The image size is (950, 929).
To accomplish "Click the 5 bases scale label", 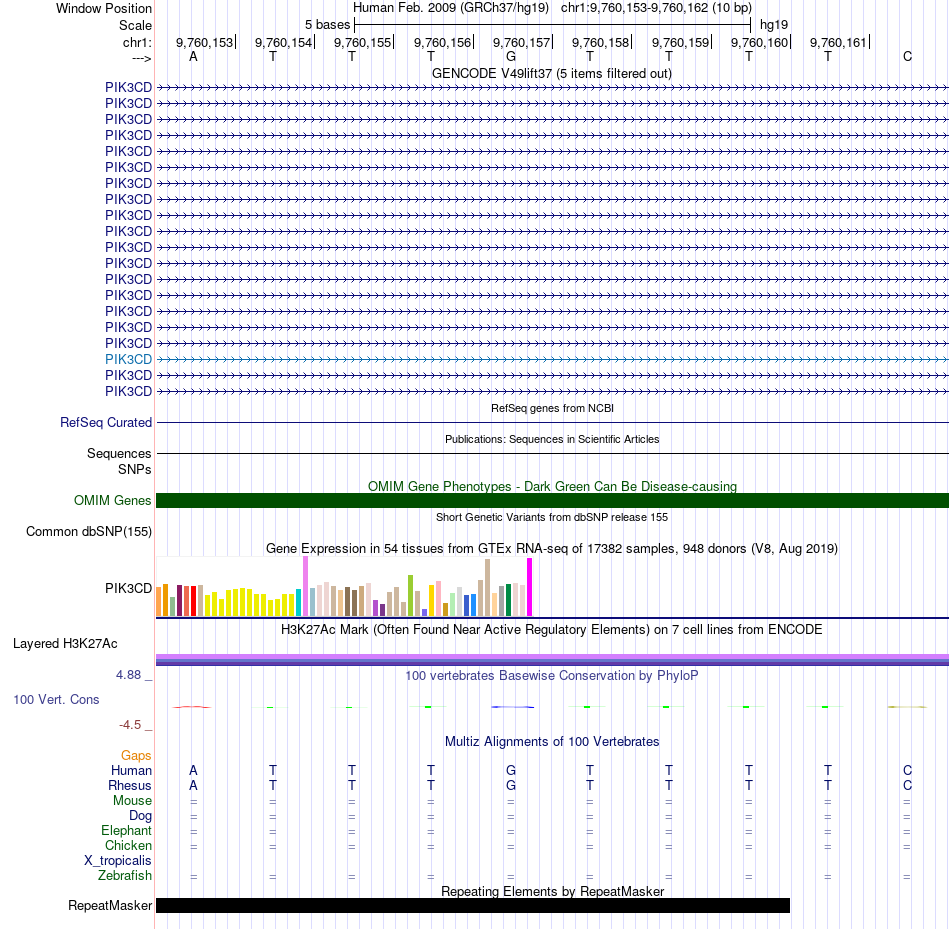I will (327, 25).
